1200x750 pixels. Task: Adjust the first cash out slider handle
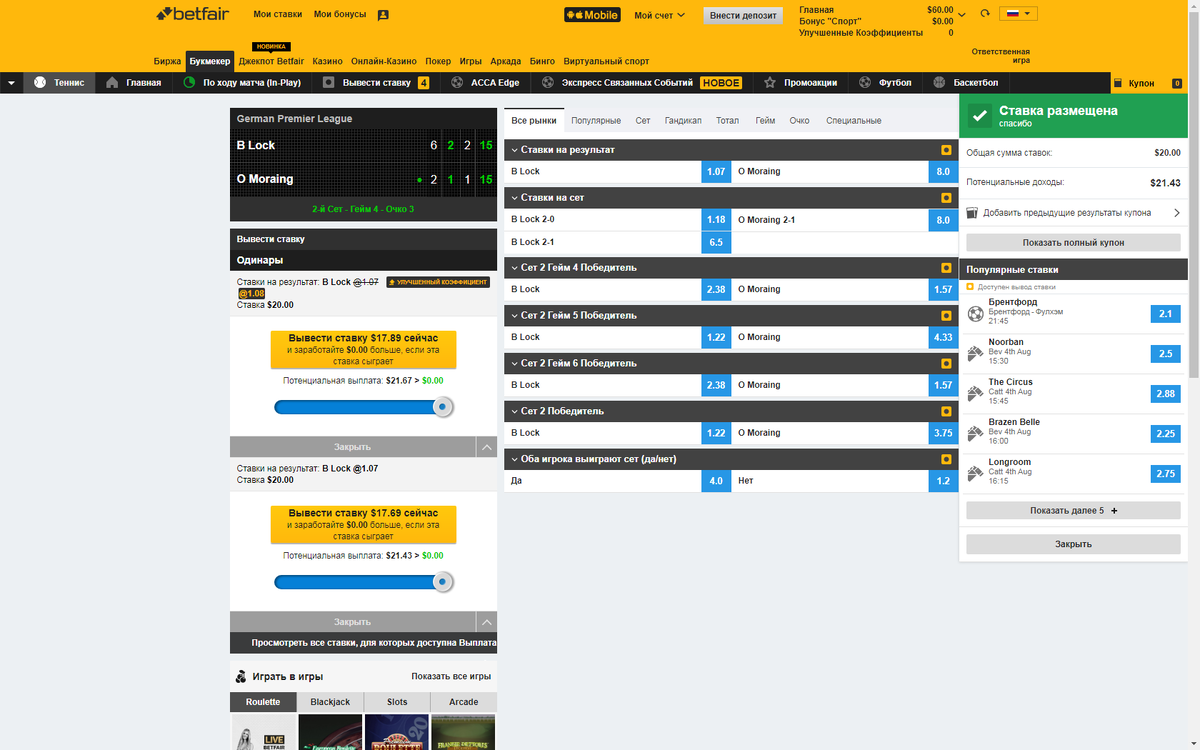pos(442,407)
